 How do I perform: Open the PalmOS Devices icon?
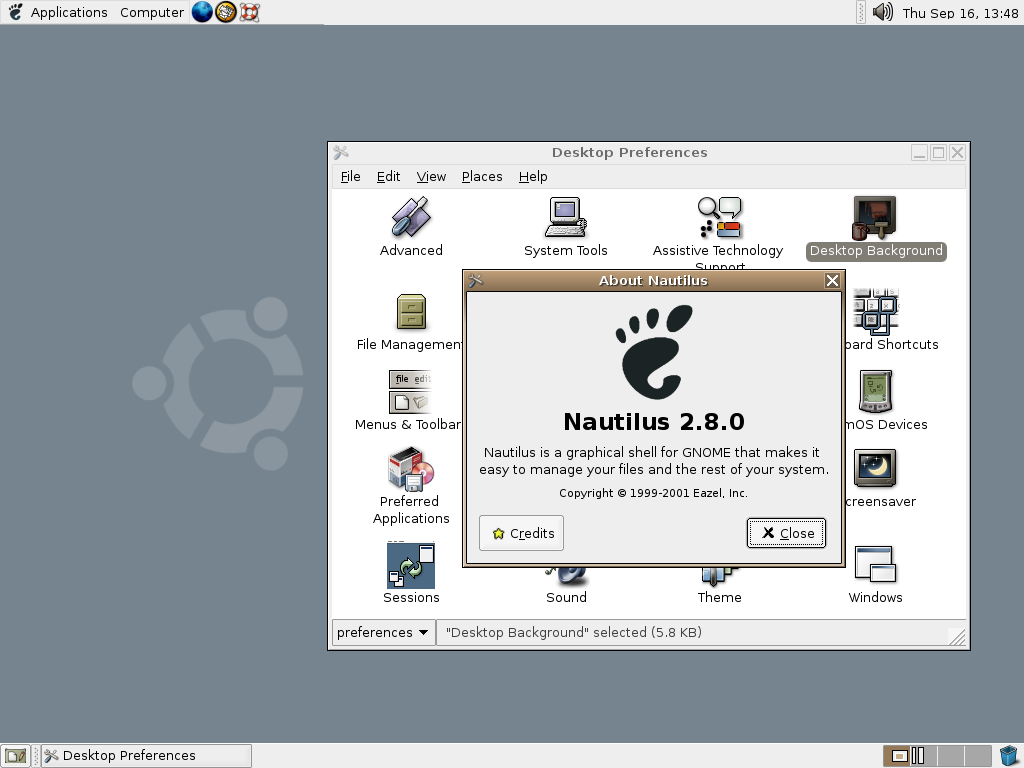pyautogui.click(x=875, y=391)
